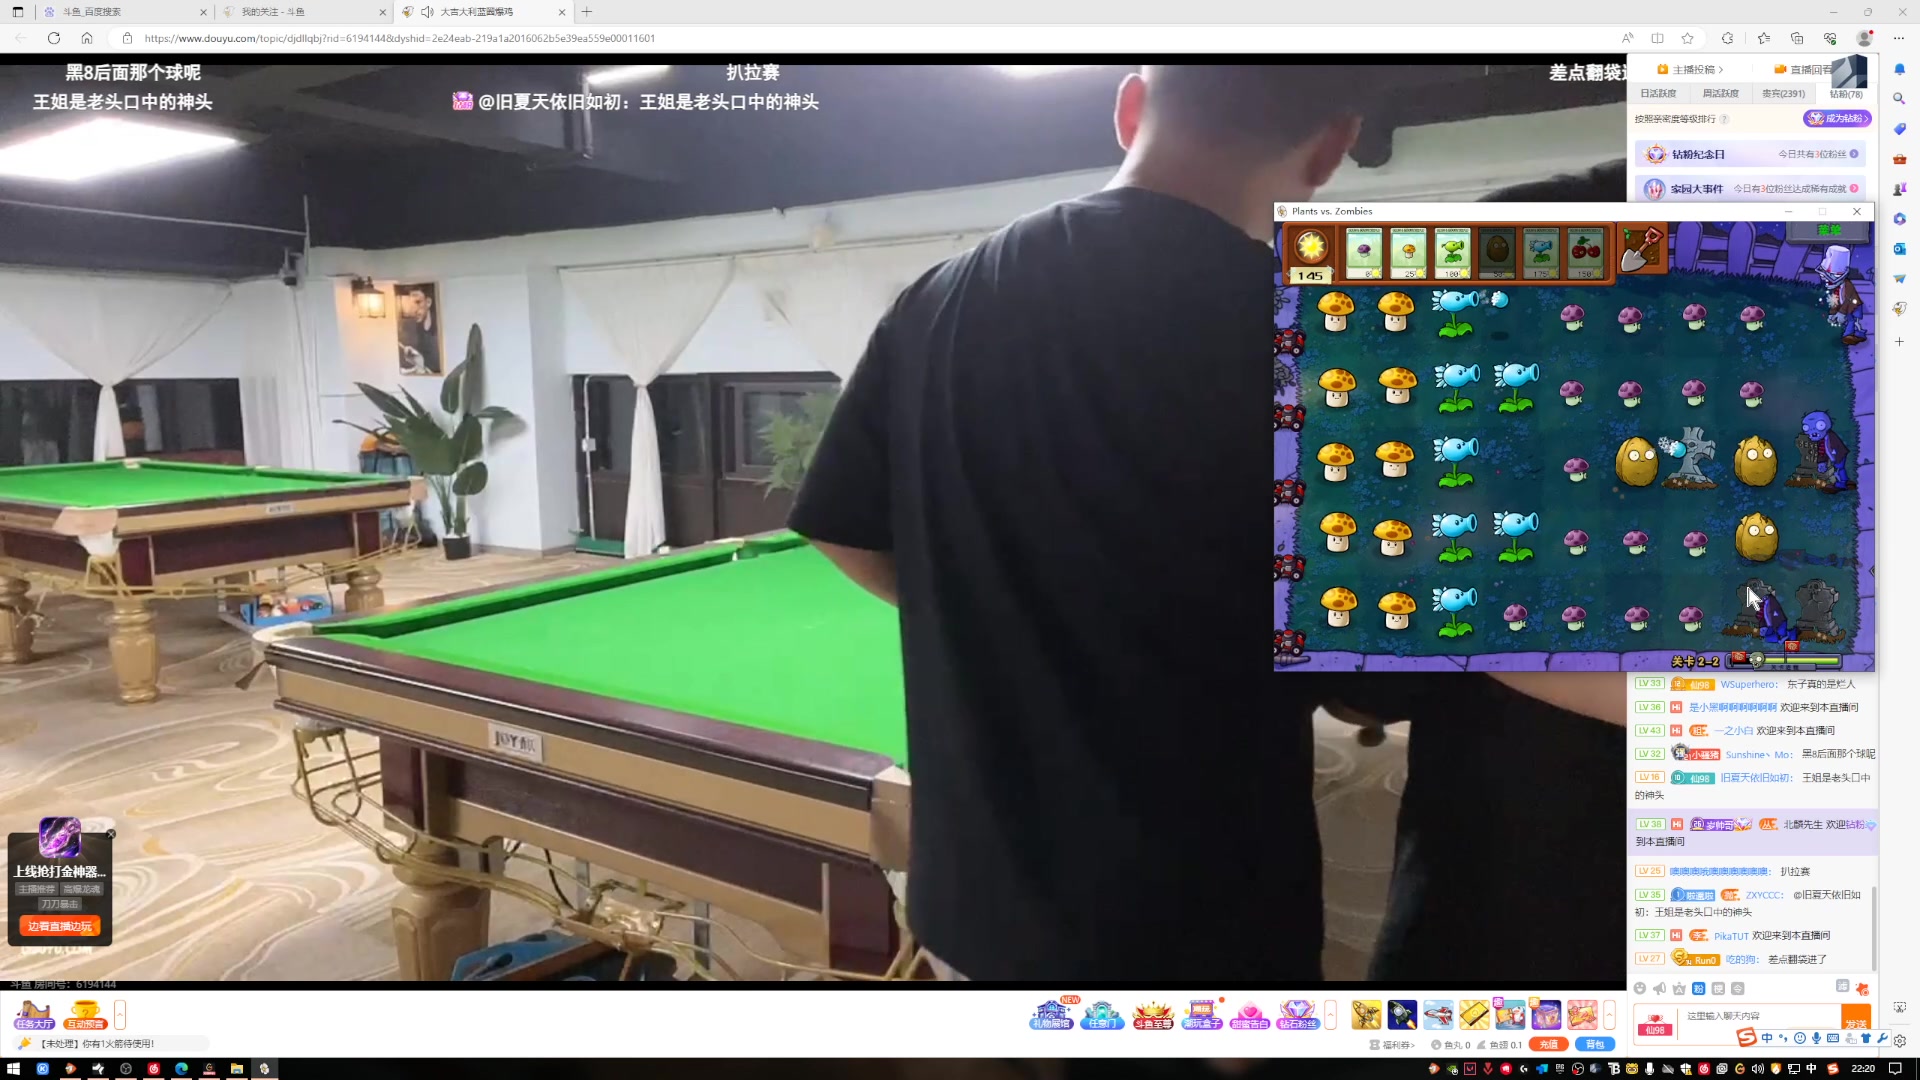Expand the left bottom task panel chevron
Image resolution: width=1920 pixels, height=1080 pixels.
point(120,1014)
